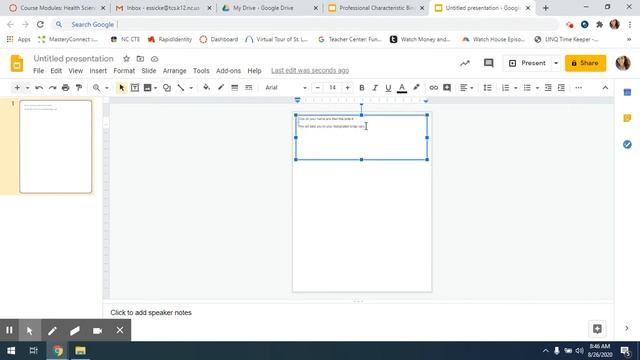This screenshot has height=360, width=640.
Task: Pause the screen recording
Action: pyautogui.click(x=9, y=330)
